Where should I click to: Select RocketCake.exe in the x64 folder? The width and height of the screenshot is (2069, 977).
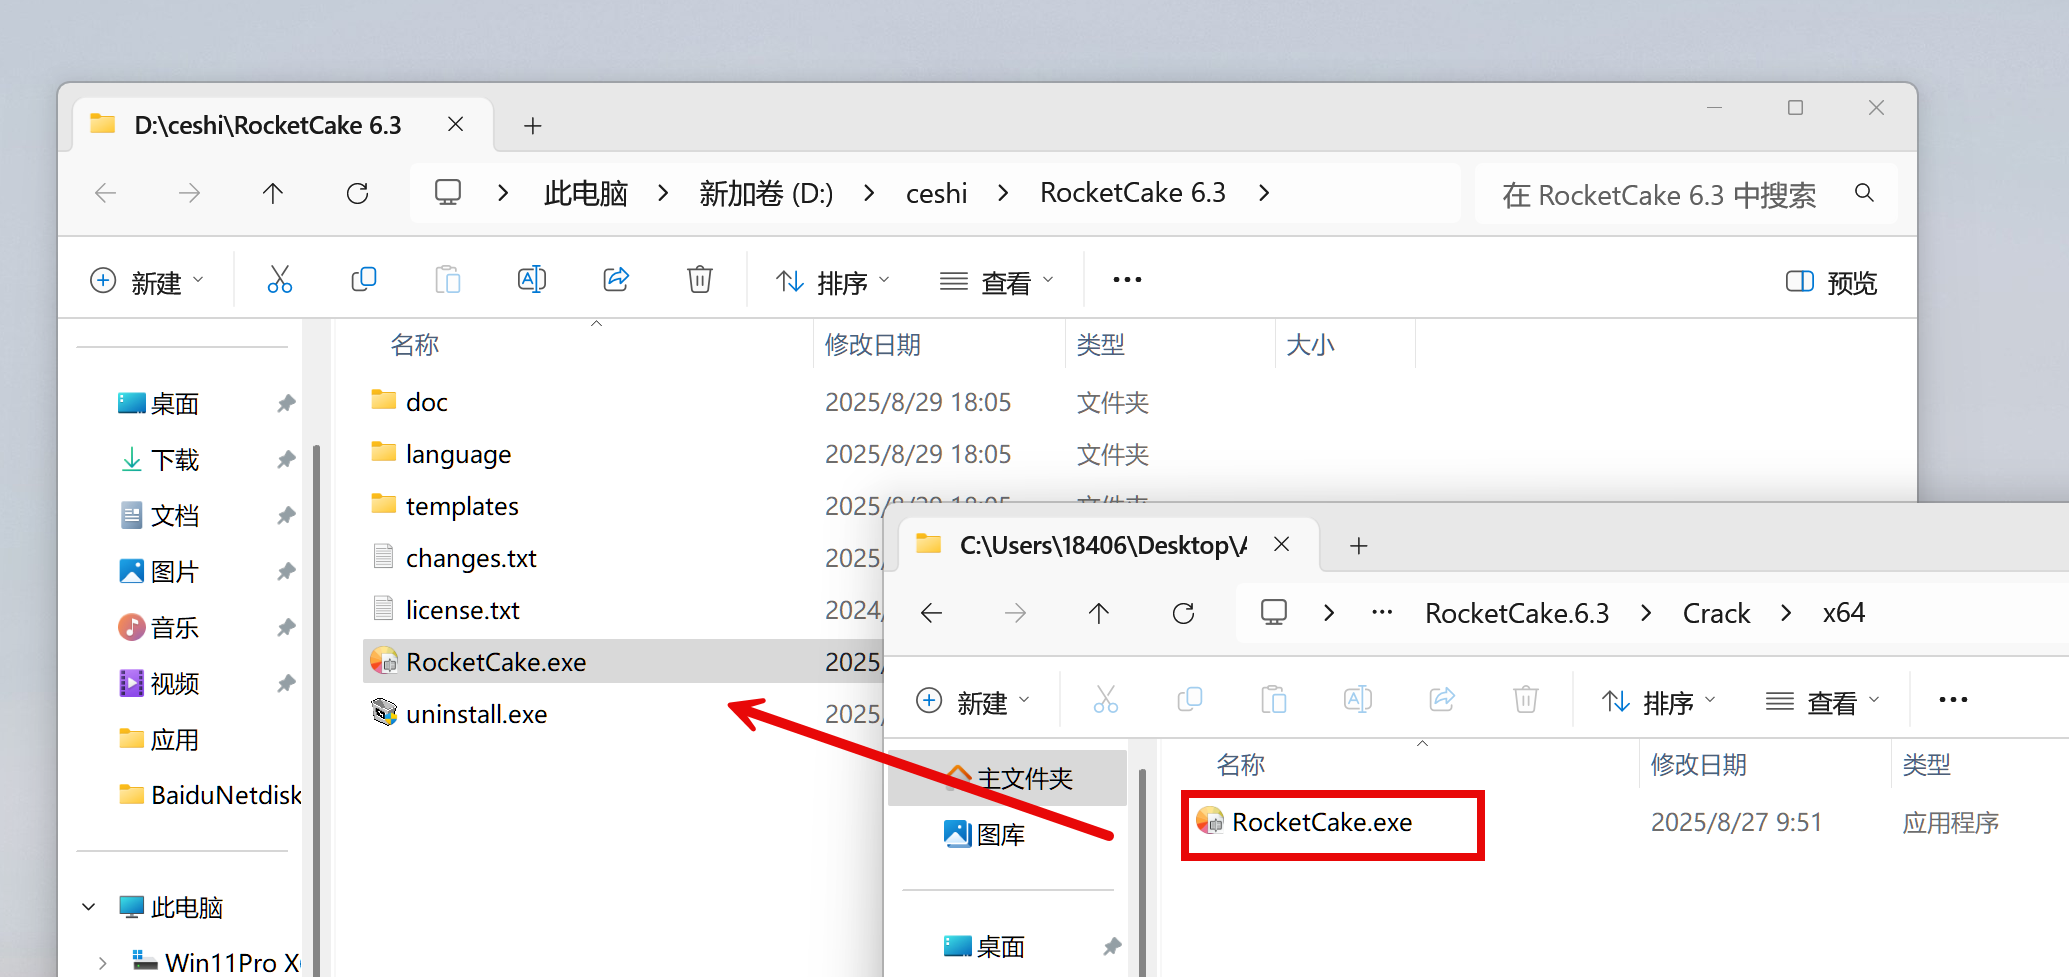[x=1321, y=822]
